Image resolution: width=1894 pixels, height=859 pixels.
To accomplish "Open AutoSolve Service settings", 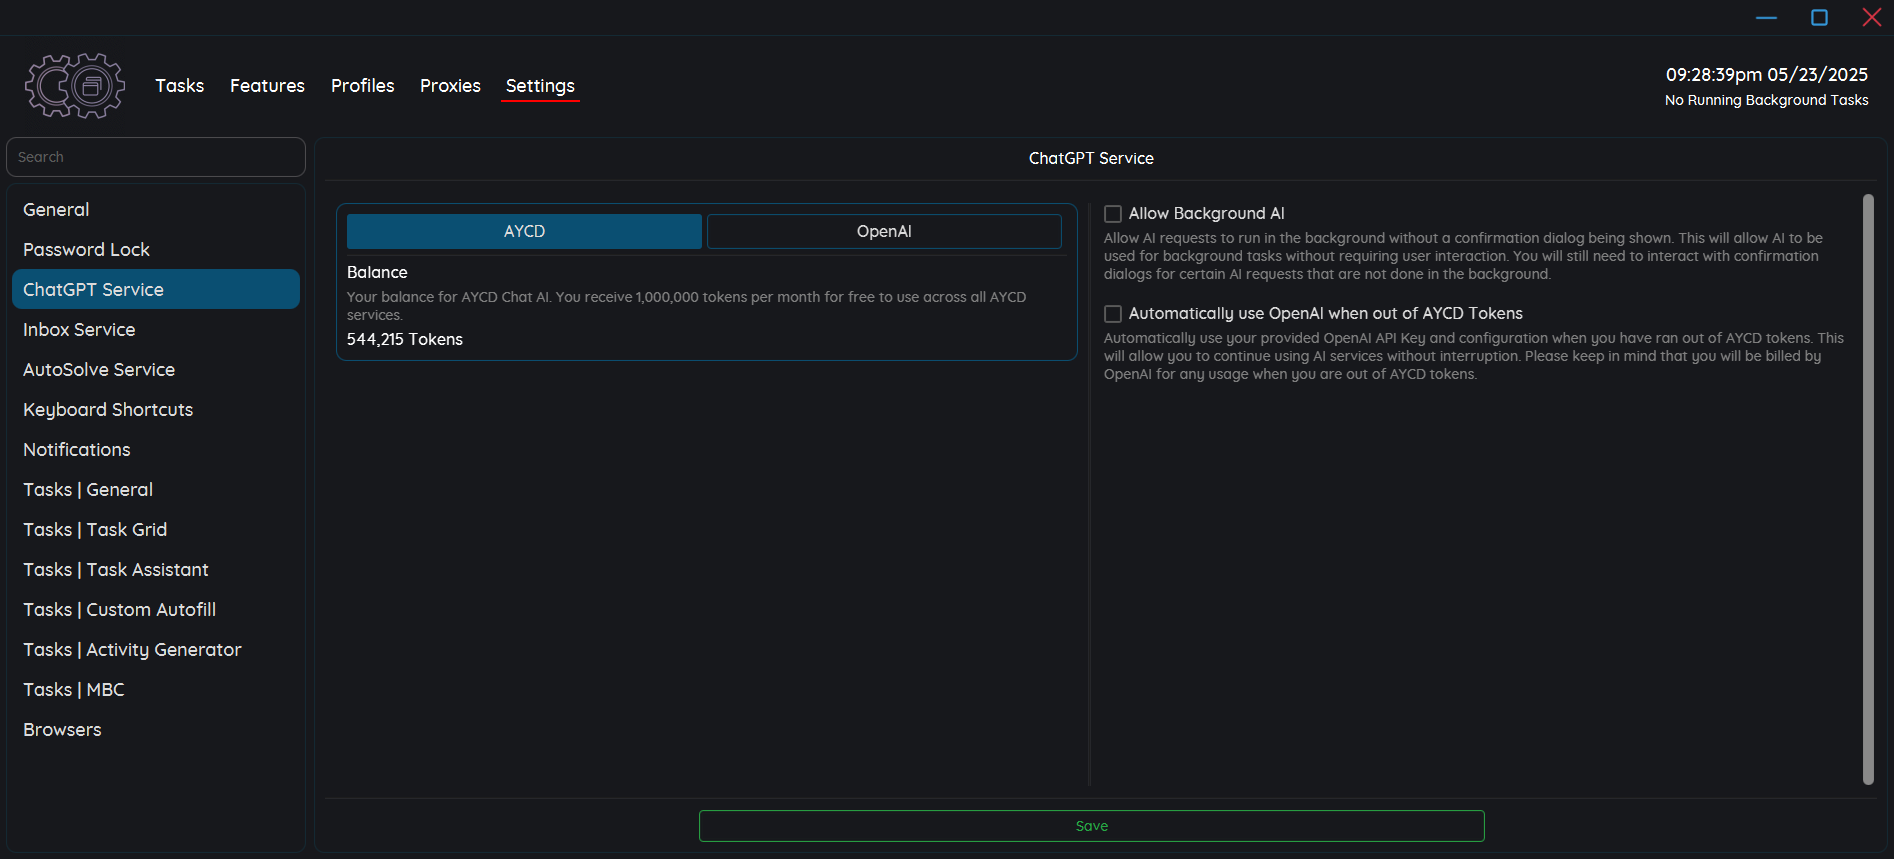I will point(156,369).
